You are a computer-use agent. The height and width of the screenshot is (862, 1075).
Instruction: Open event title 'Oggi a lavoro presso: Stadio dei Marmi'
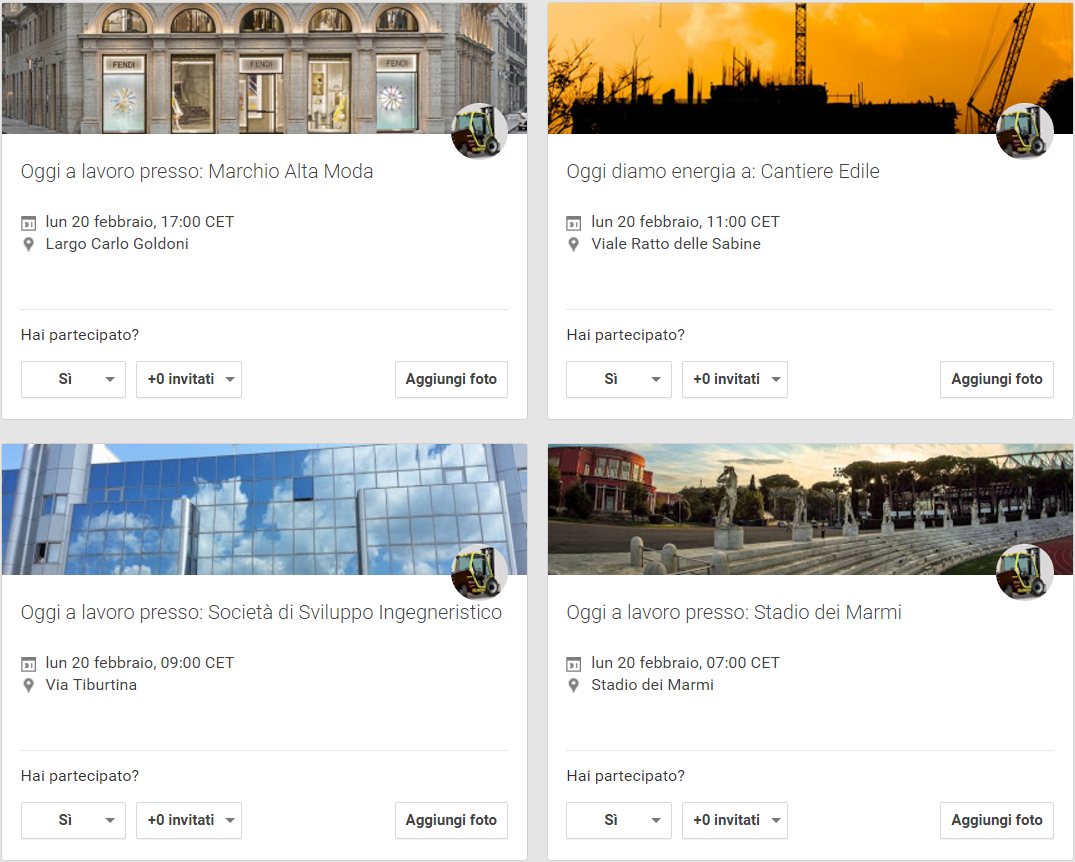pyautogui.click(x=734, y=612)
